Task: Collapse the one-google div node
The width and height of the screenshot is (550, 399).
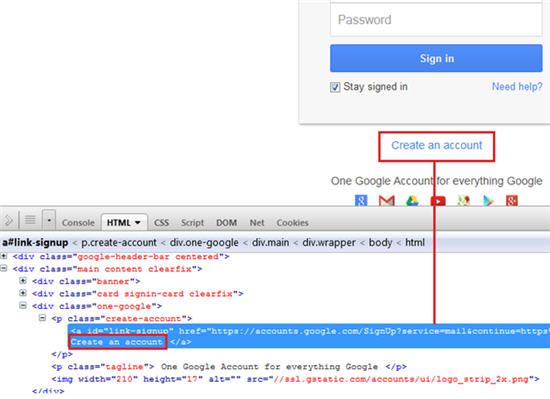Action: 23,306
